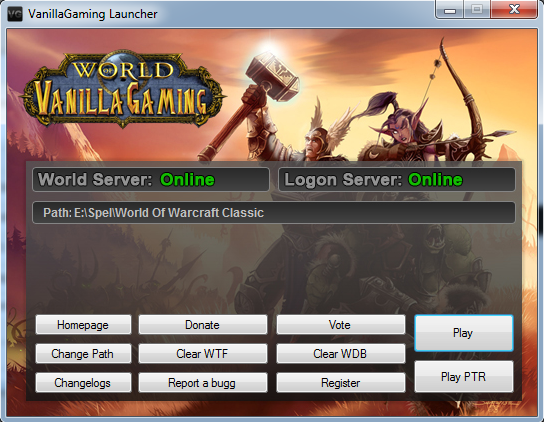
Task: Close the VanillaGaming Launcher window
Action: click(514, 9)
